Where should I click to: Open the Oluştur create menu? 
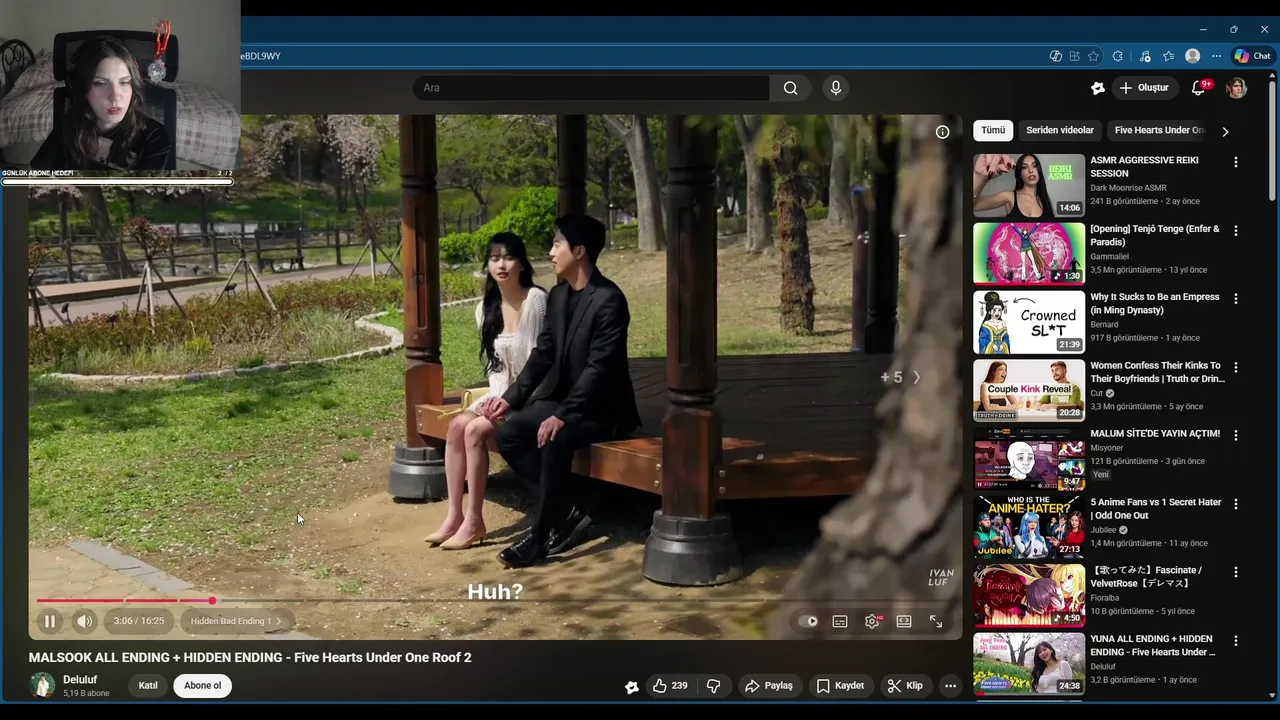pyautogui.click(x=1145, y=88)
